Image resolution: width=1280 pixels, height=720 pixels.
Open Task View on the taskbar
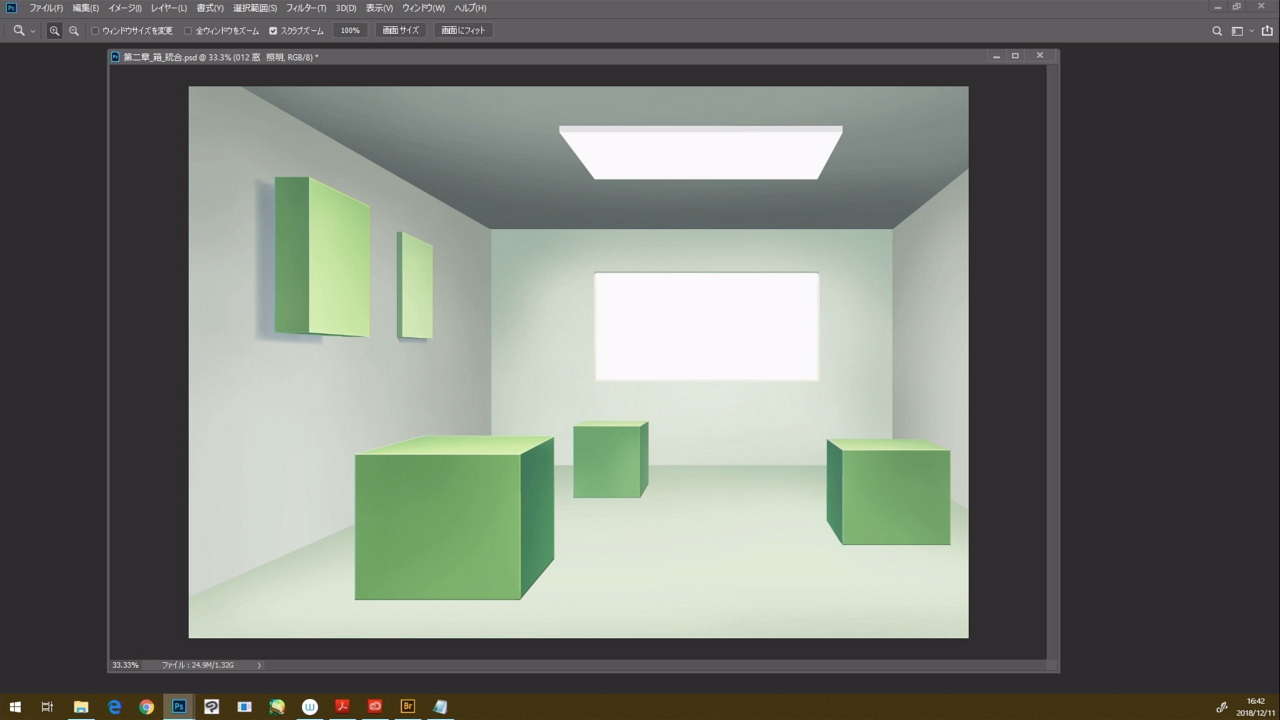coord(47,707)
